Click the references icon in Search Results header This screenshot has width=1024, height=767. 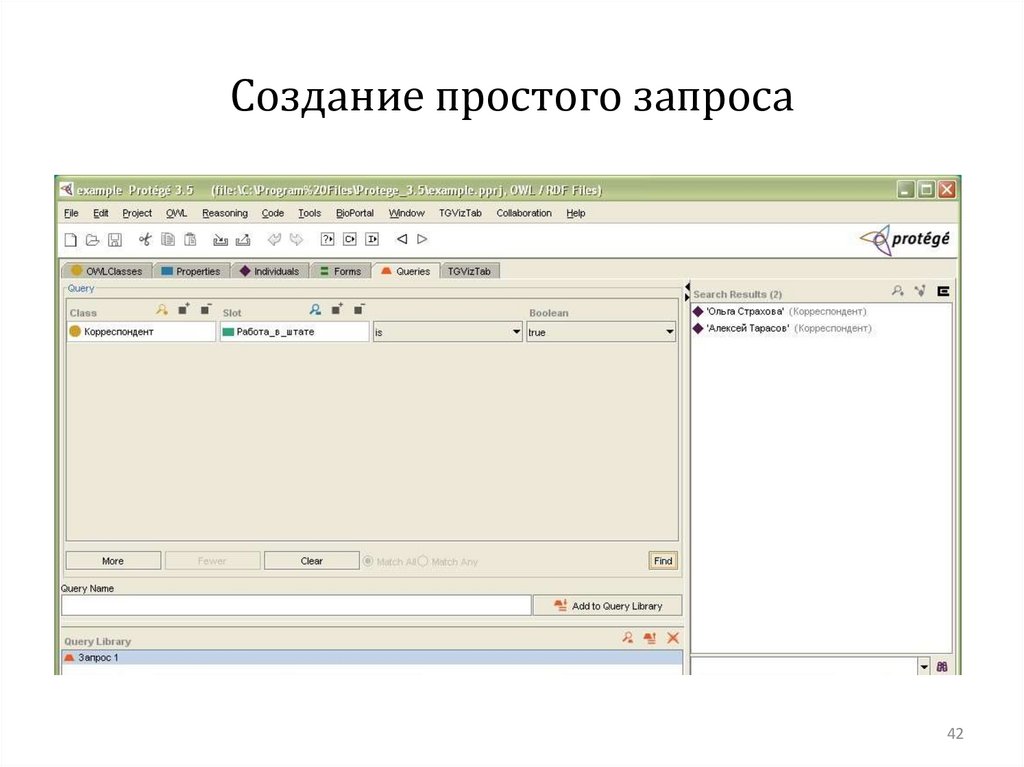(x=920, y=291)
